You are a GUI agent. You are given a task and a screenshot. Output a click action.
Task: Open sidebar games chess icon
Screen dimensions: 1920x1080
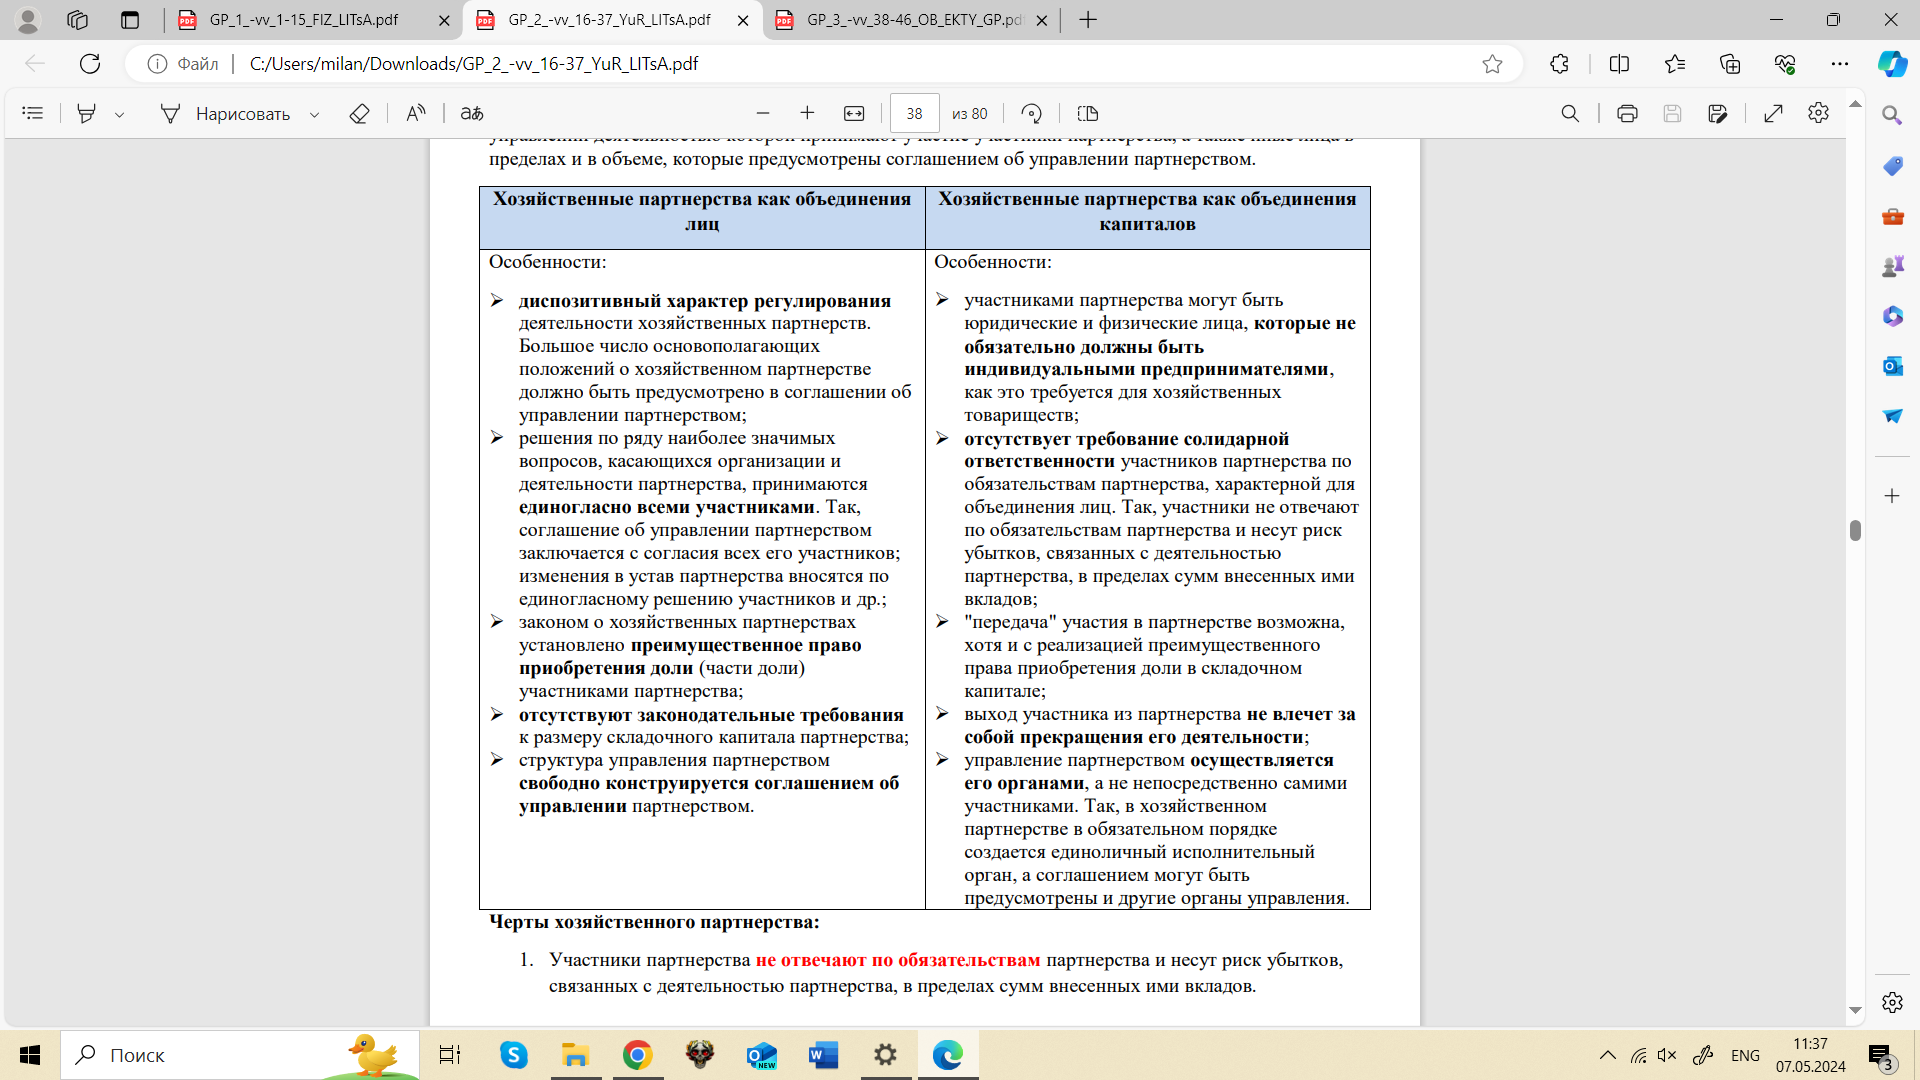1892,266
